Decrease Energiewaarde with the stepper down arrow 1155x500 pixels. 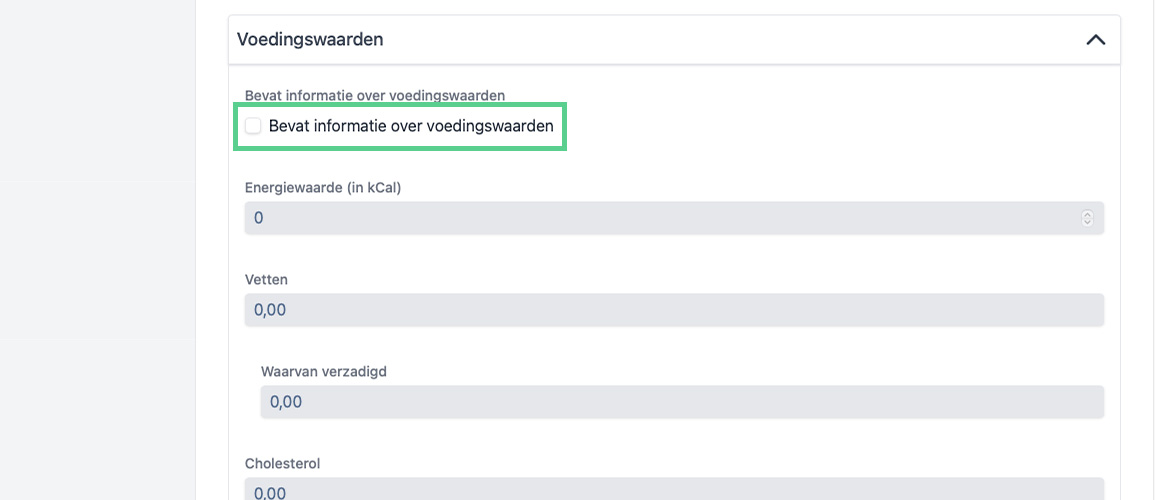[x=1087, y=222]
